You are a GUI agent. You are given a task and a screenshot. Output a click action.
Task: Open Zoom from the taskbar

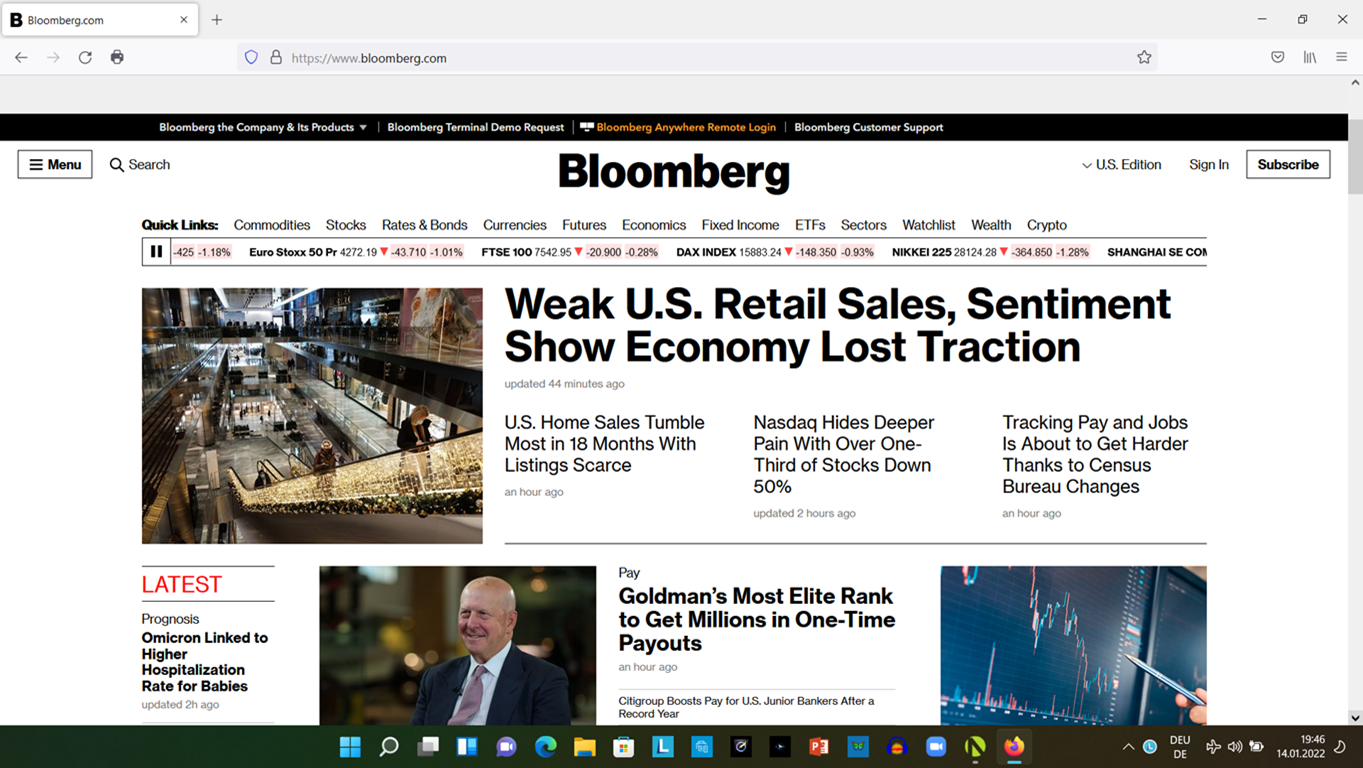tap(936, 747)
